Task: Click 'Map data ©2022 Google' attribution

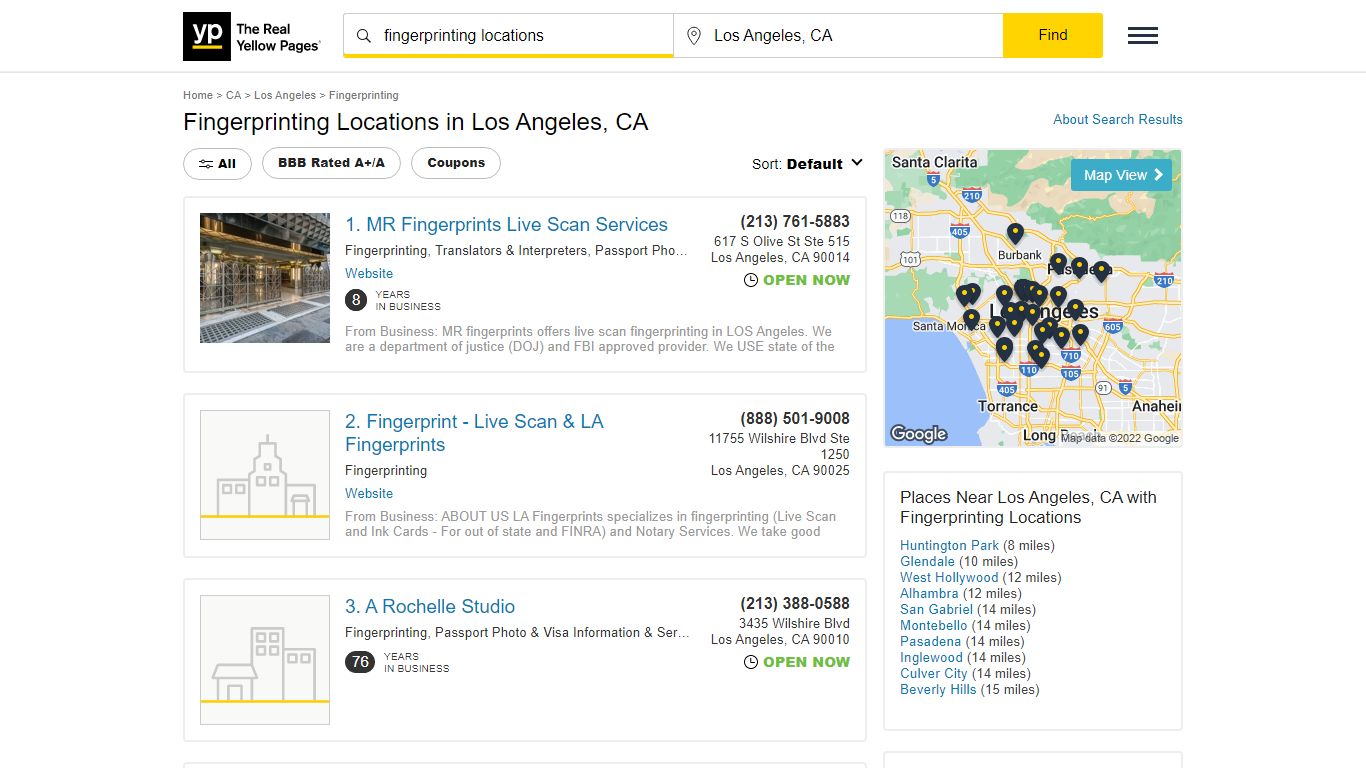Action: point(1120,438)
